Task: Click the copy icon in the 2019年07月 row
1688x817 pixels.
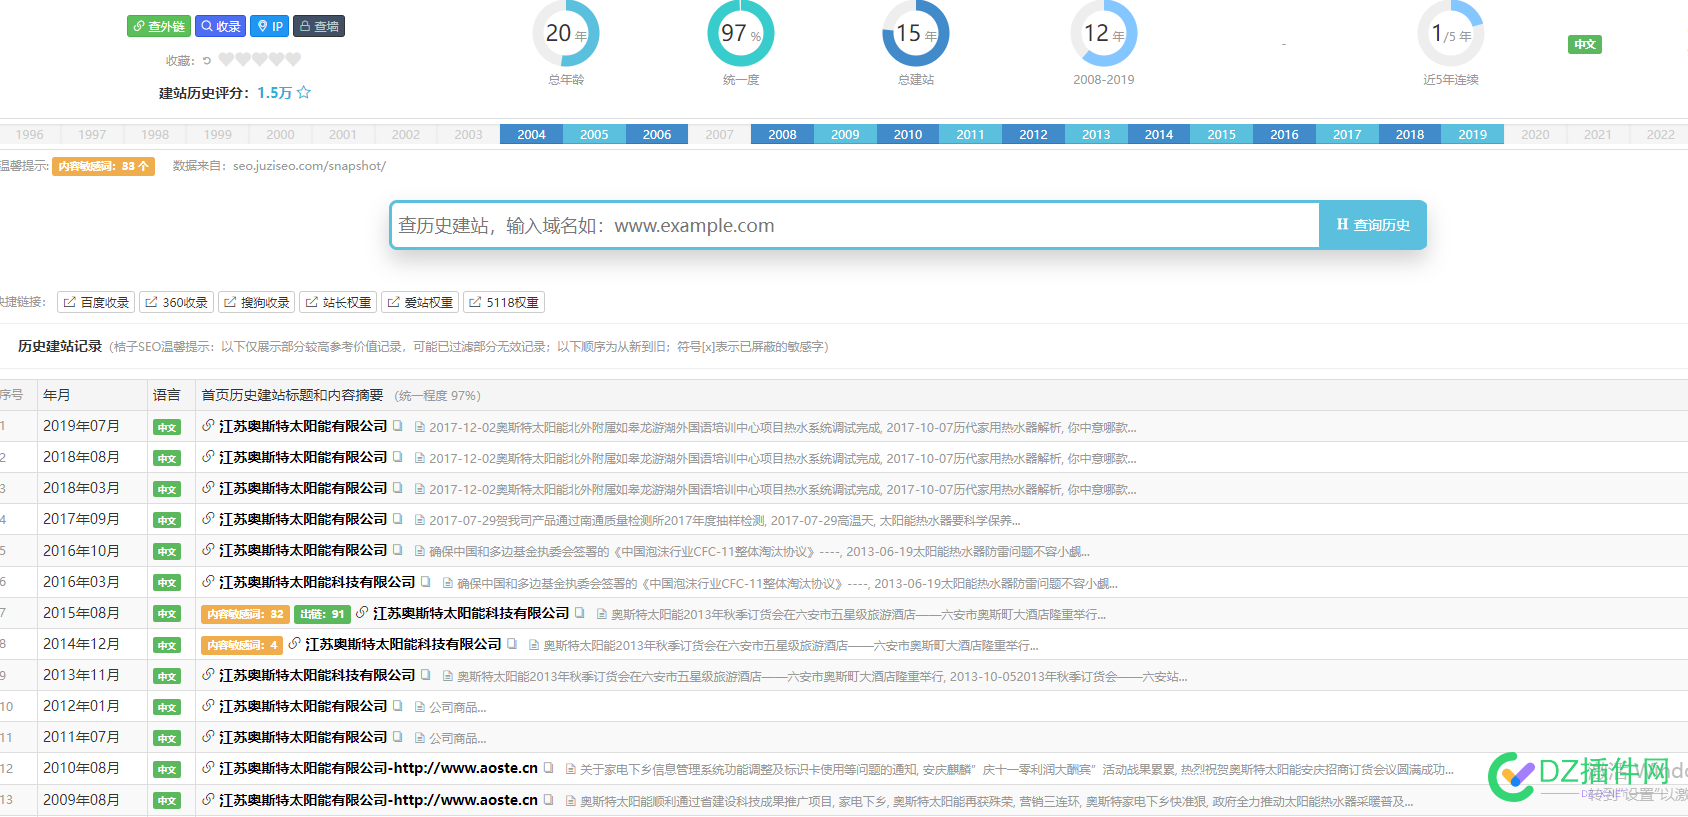Action: (398, 426)
